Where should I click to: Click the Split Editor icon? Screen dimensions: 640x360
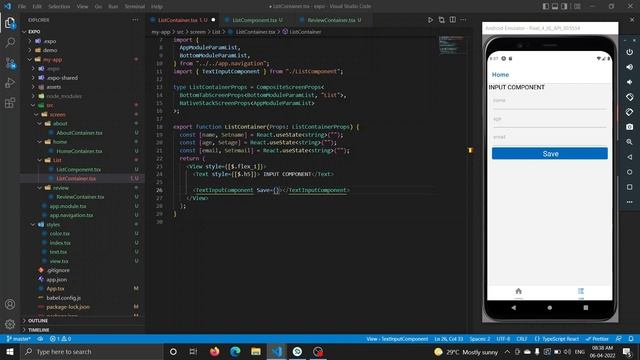click(453, 20)
